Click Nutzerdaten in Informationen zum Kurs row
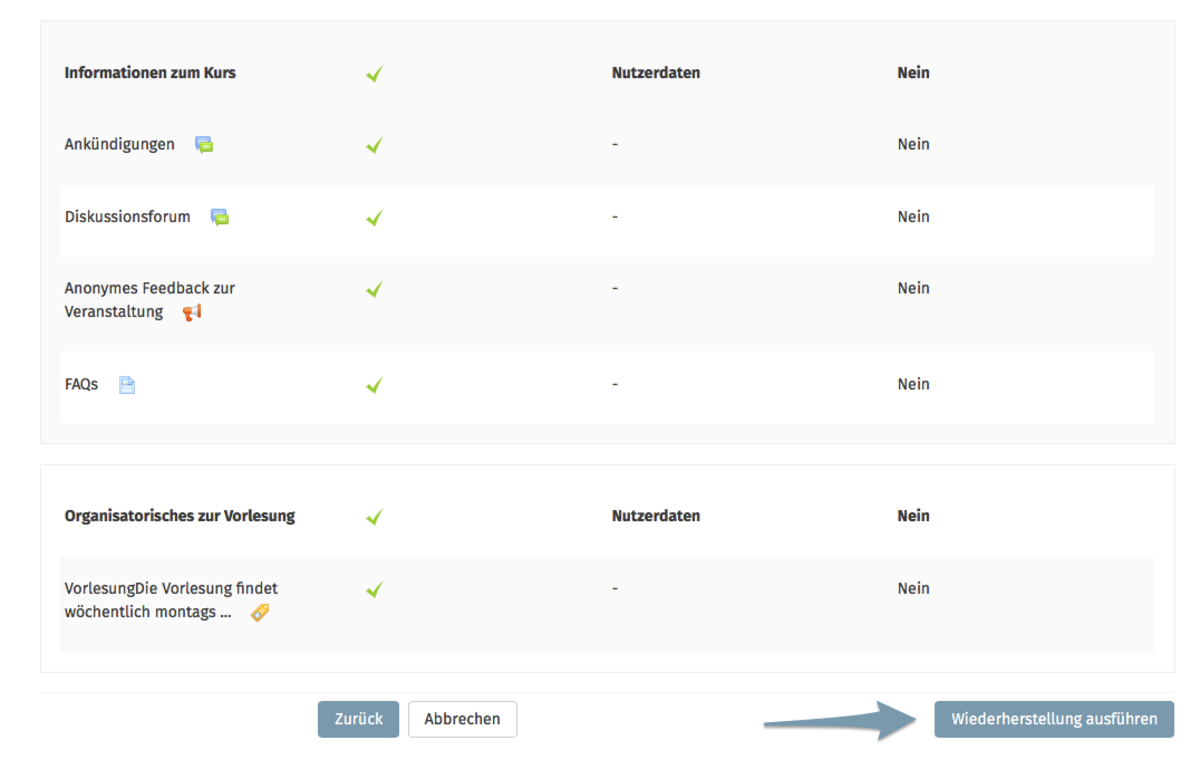1200x769 pixels. point(656,73)
